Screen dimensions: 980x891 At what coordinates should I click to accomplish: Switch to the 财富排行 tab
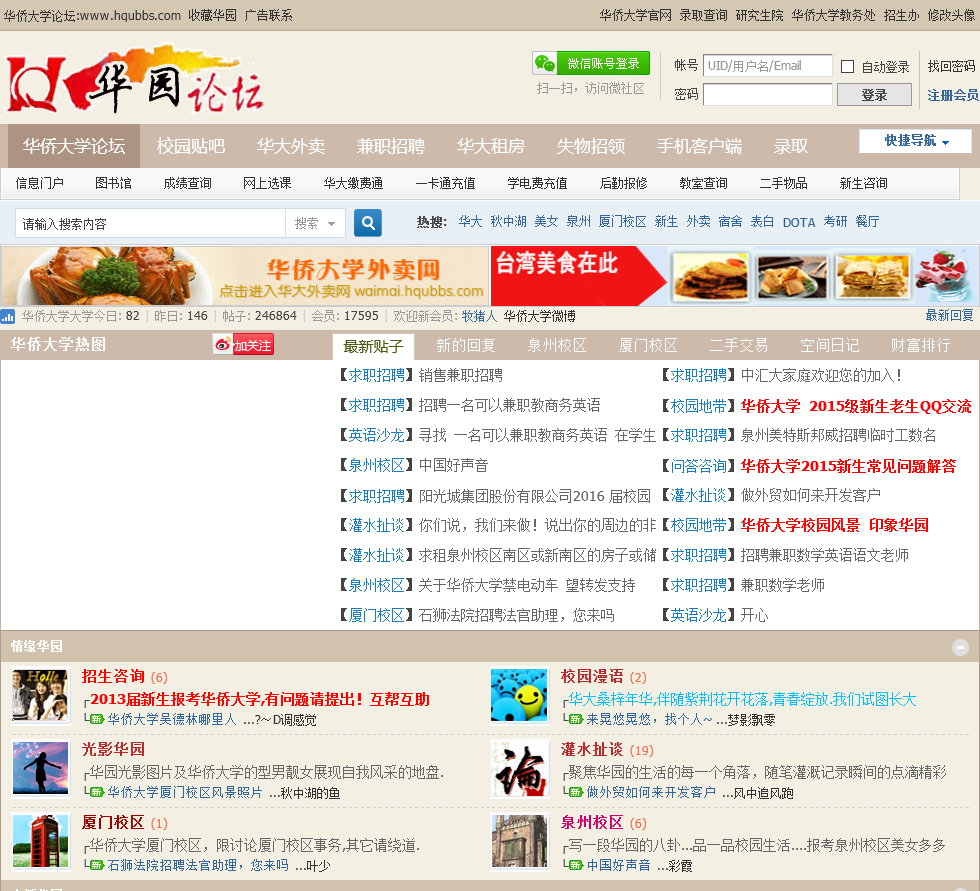point(921,346)
